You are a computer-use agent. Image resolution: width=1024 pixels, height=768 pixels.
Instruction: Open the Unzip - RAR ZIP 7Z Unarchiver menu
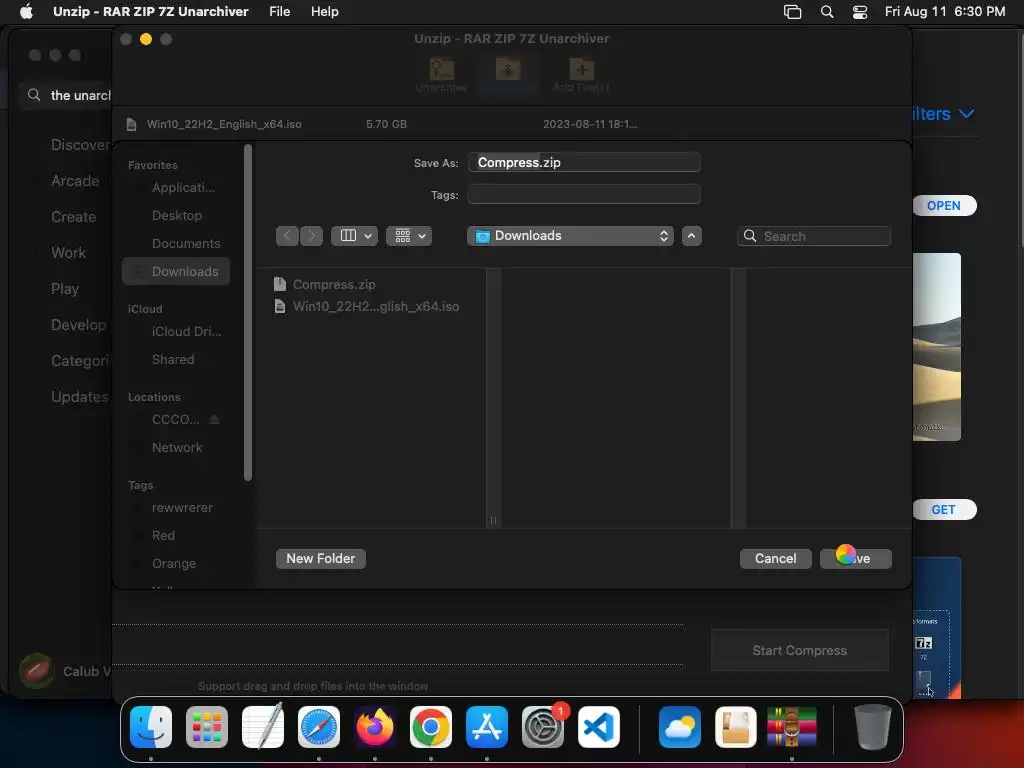pyautogui.click(x=151, y=12)
